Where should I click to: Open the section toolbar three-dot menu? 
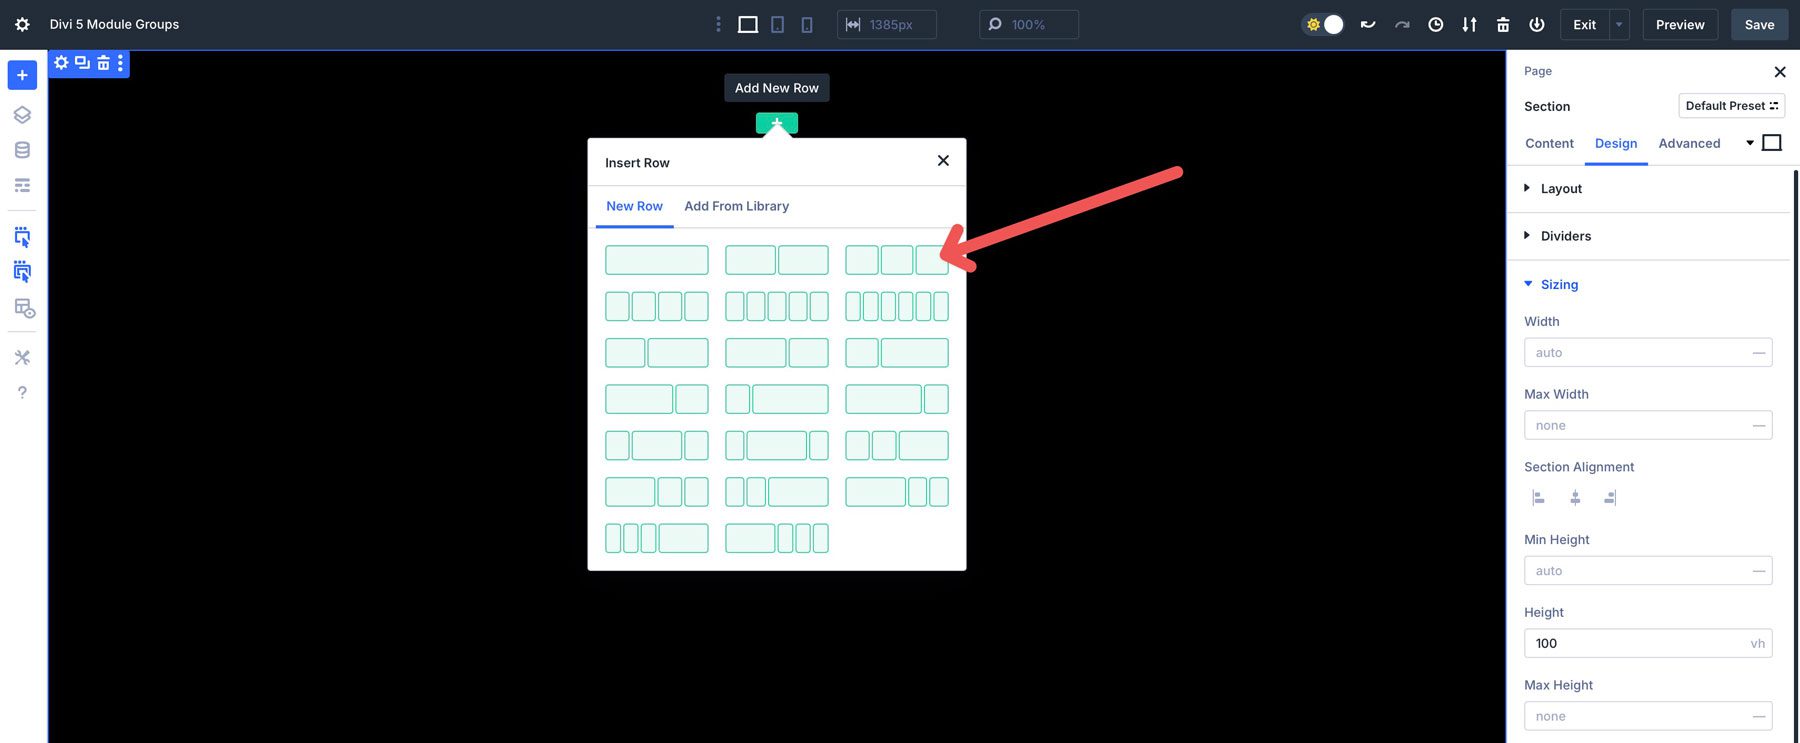(x=120, y=63)
